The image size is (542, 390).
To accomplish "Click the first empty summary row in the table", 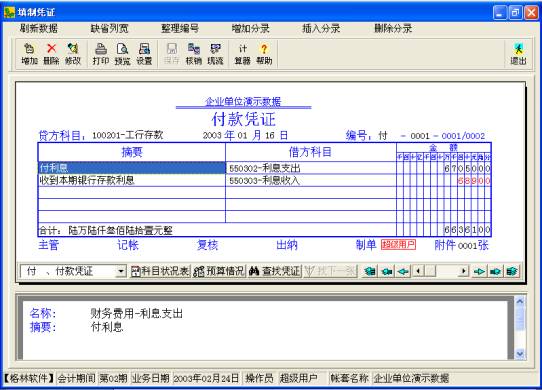I will pos(132,193).
